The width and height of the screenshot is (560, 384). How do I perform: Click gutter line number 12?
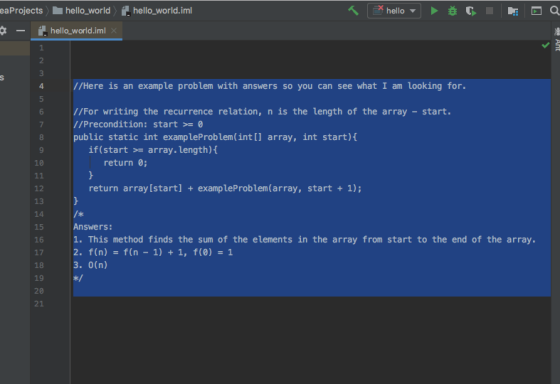39,188
